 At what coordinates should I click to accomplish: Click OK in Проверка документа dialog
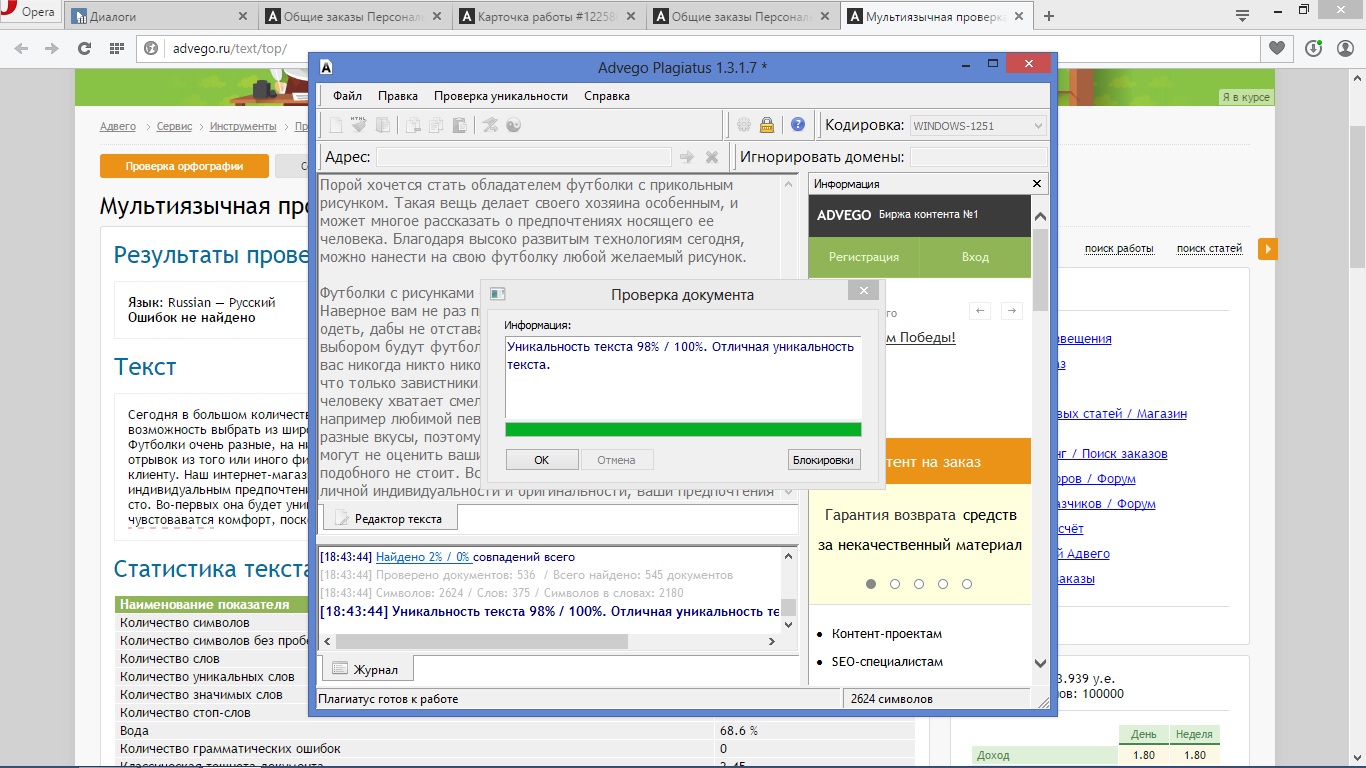(542, 460)
